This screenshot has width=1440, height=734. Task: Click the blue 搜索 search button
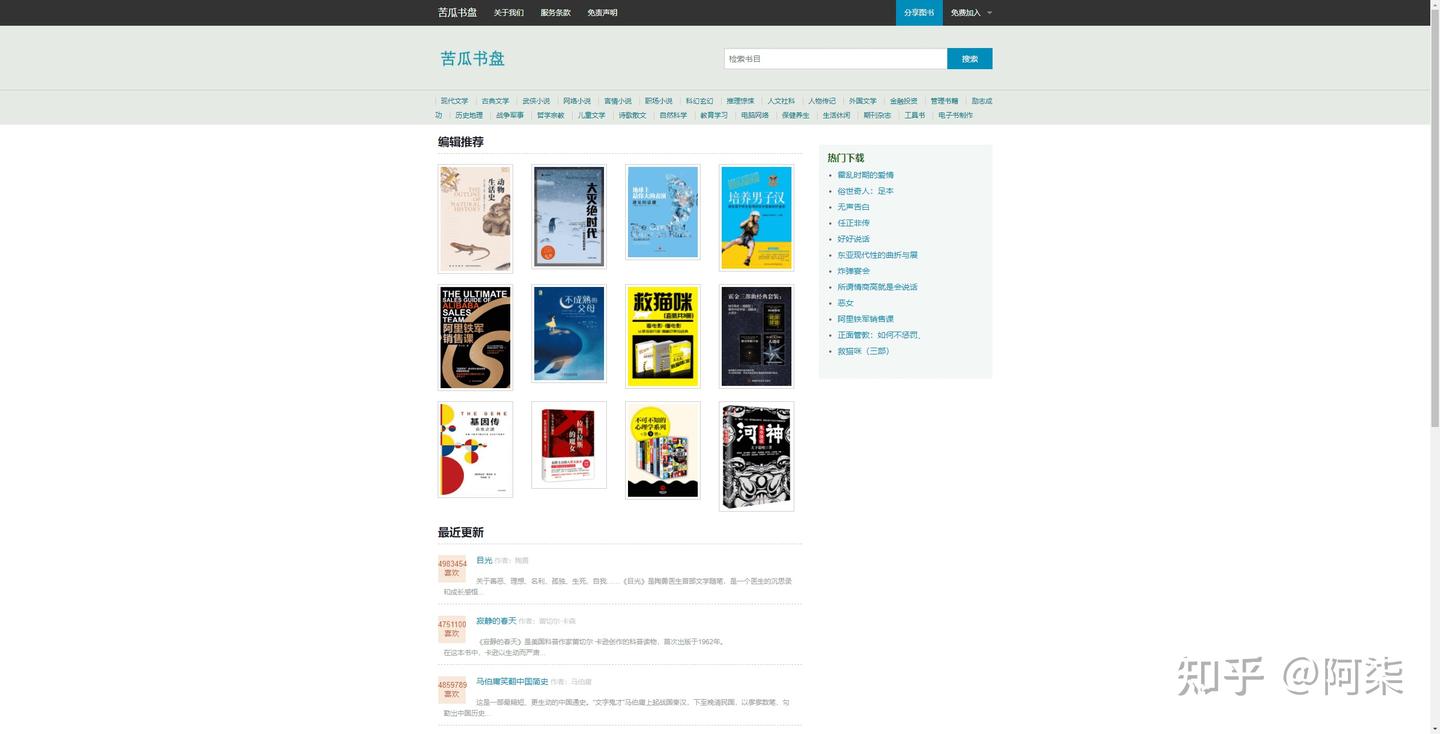point(970,59)
